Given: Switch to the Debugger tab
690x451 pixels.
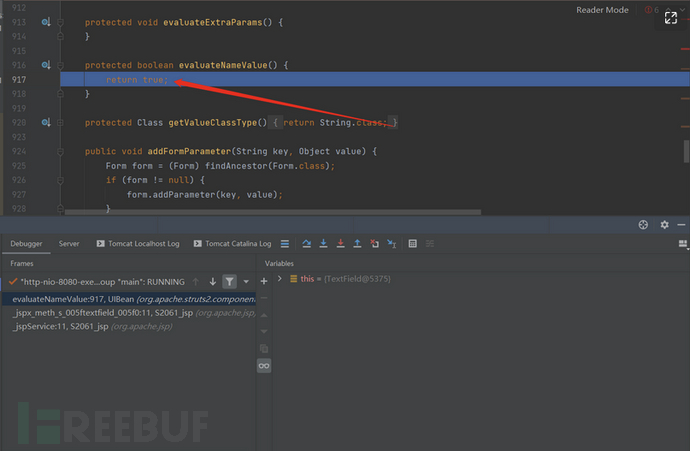Looking at the screenshot, I should [26, 243].
